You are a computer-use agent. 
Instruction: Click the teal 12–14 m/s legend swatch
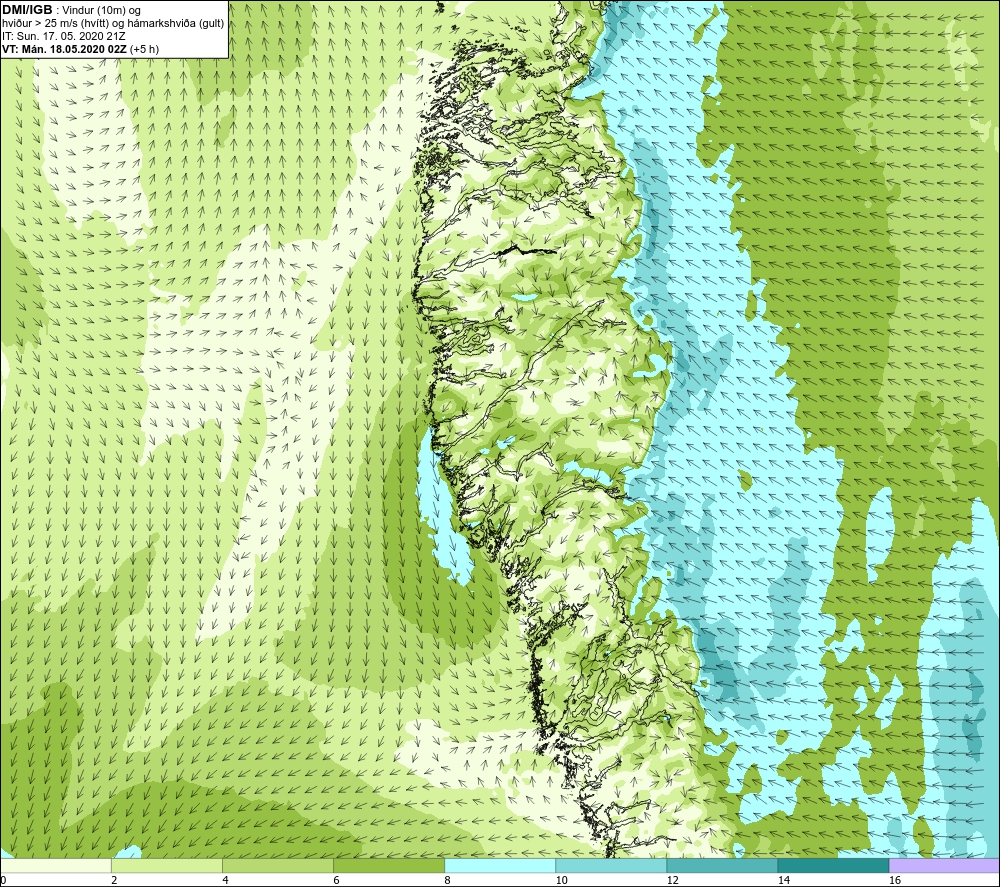point(722,865)
